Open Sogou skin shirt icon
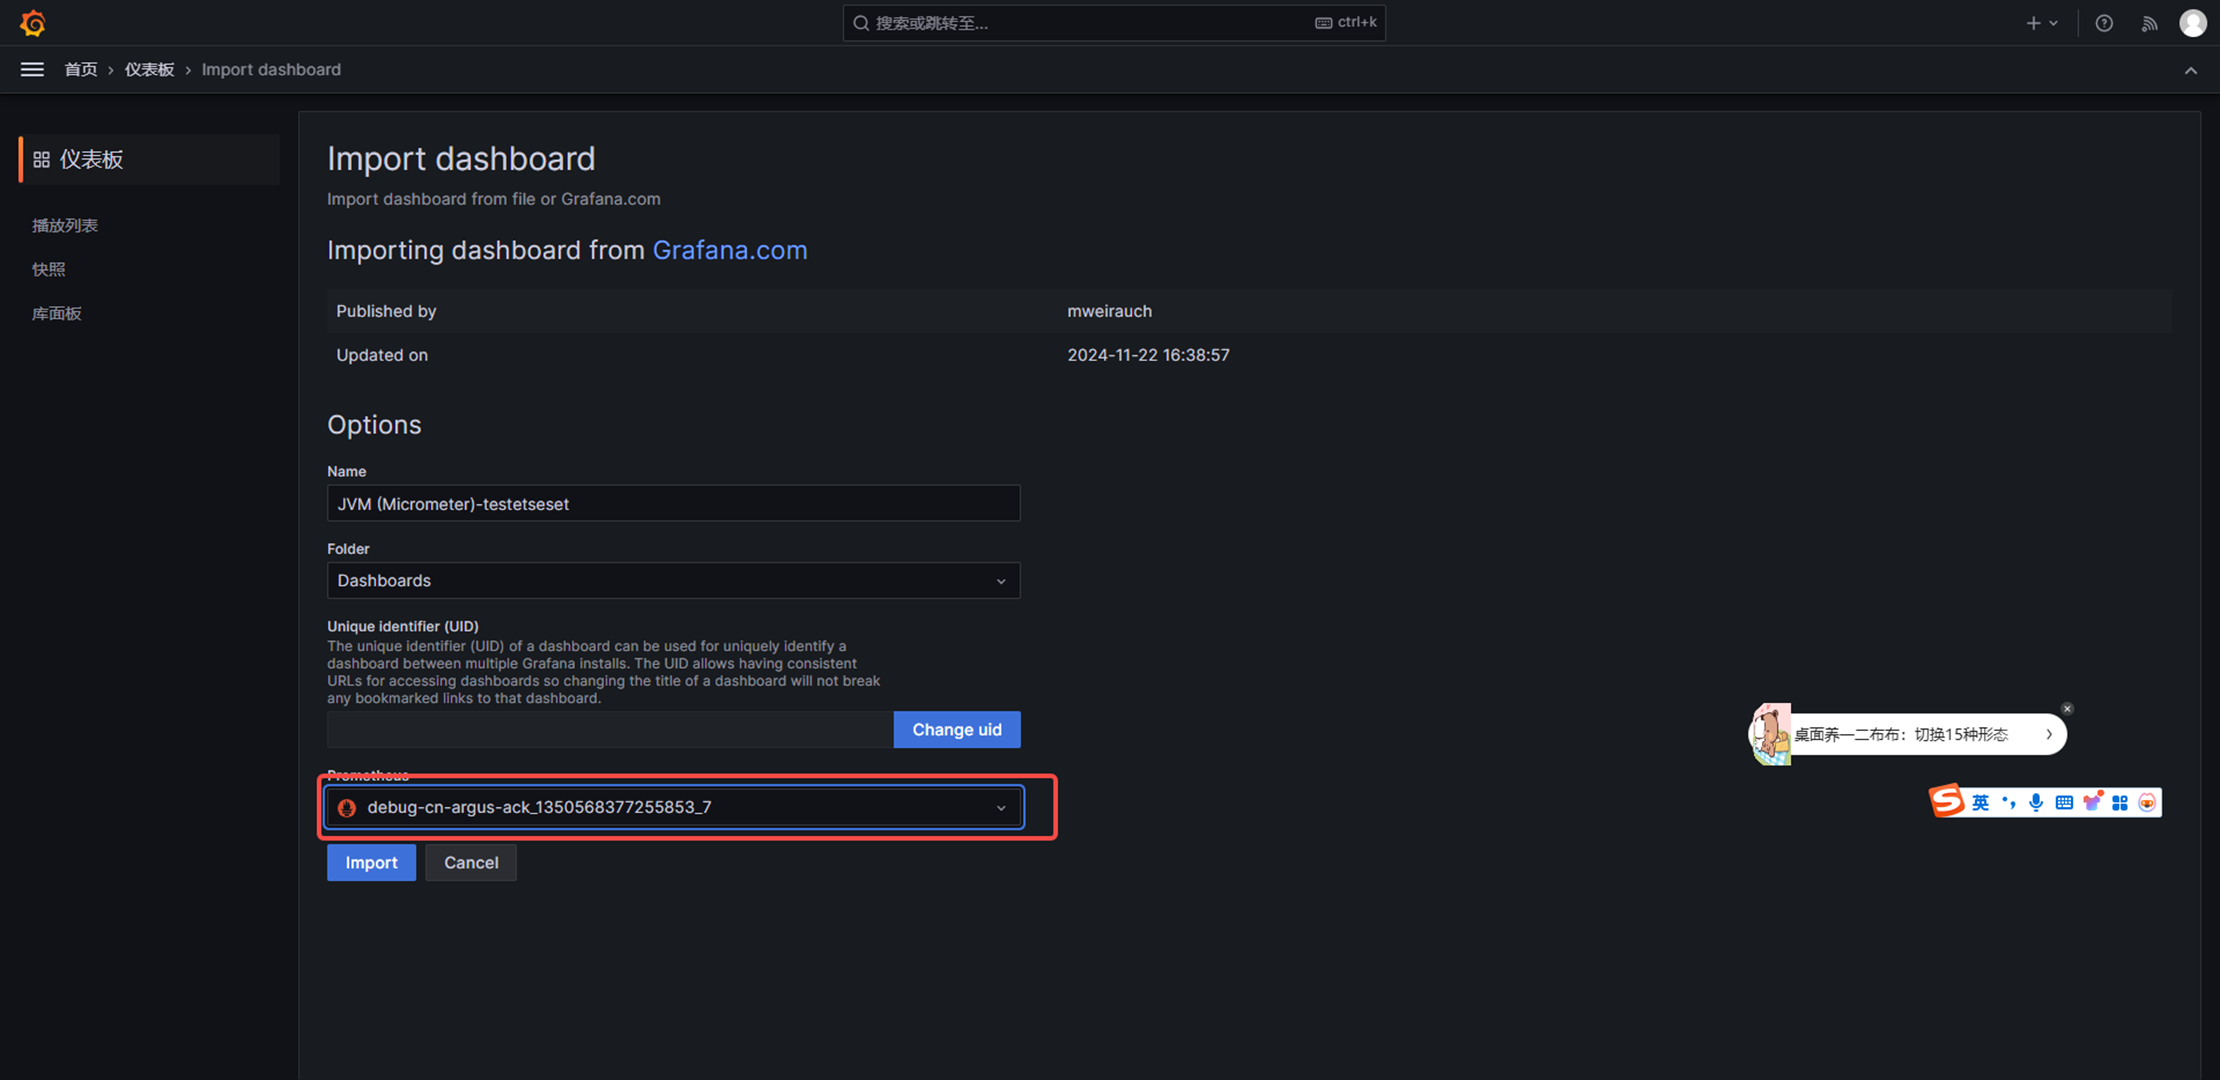The width and height of the screenshot is (2220, 1080). (2092, 802)
